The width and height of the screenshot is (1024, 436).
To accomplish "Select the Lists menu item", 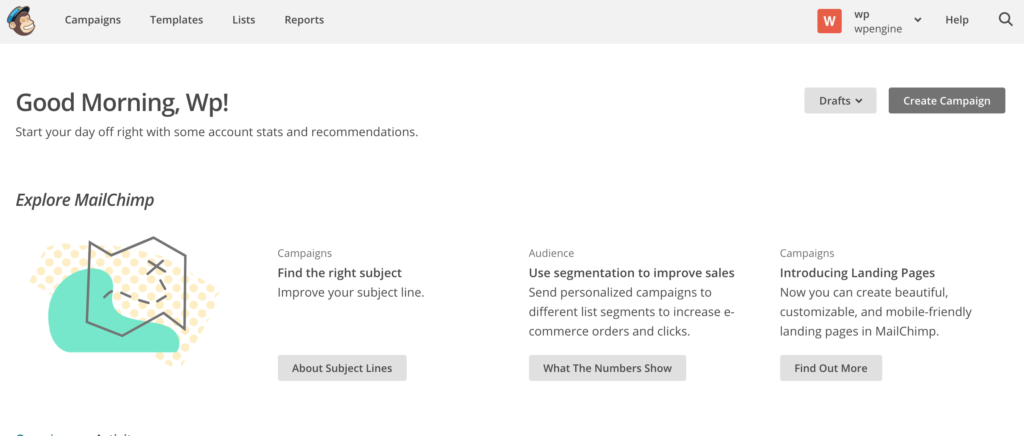I will [x=243, y=20].
